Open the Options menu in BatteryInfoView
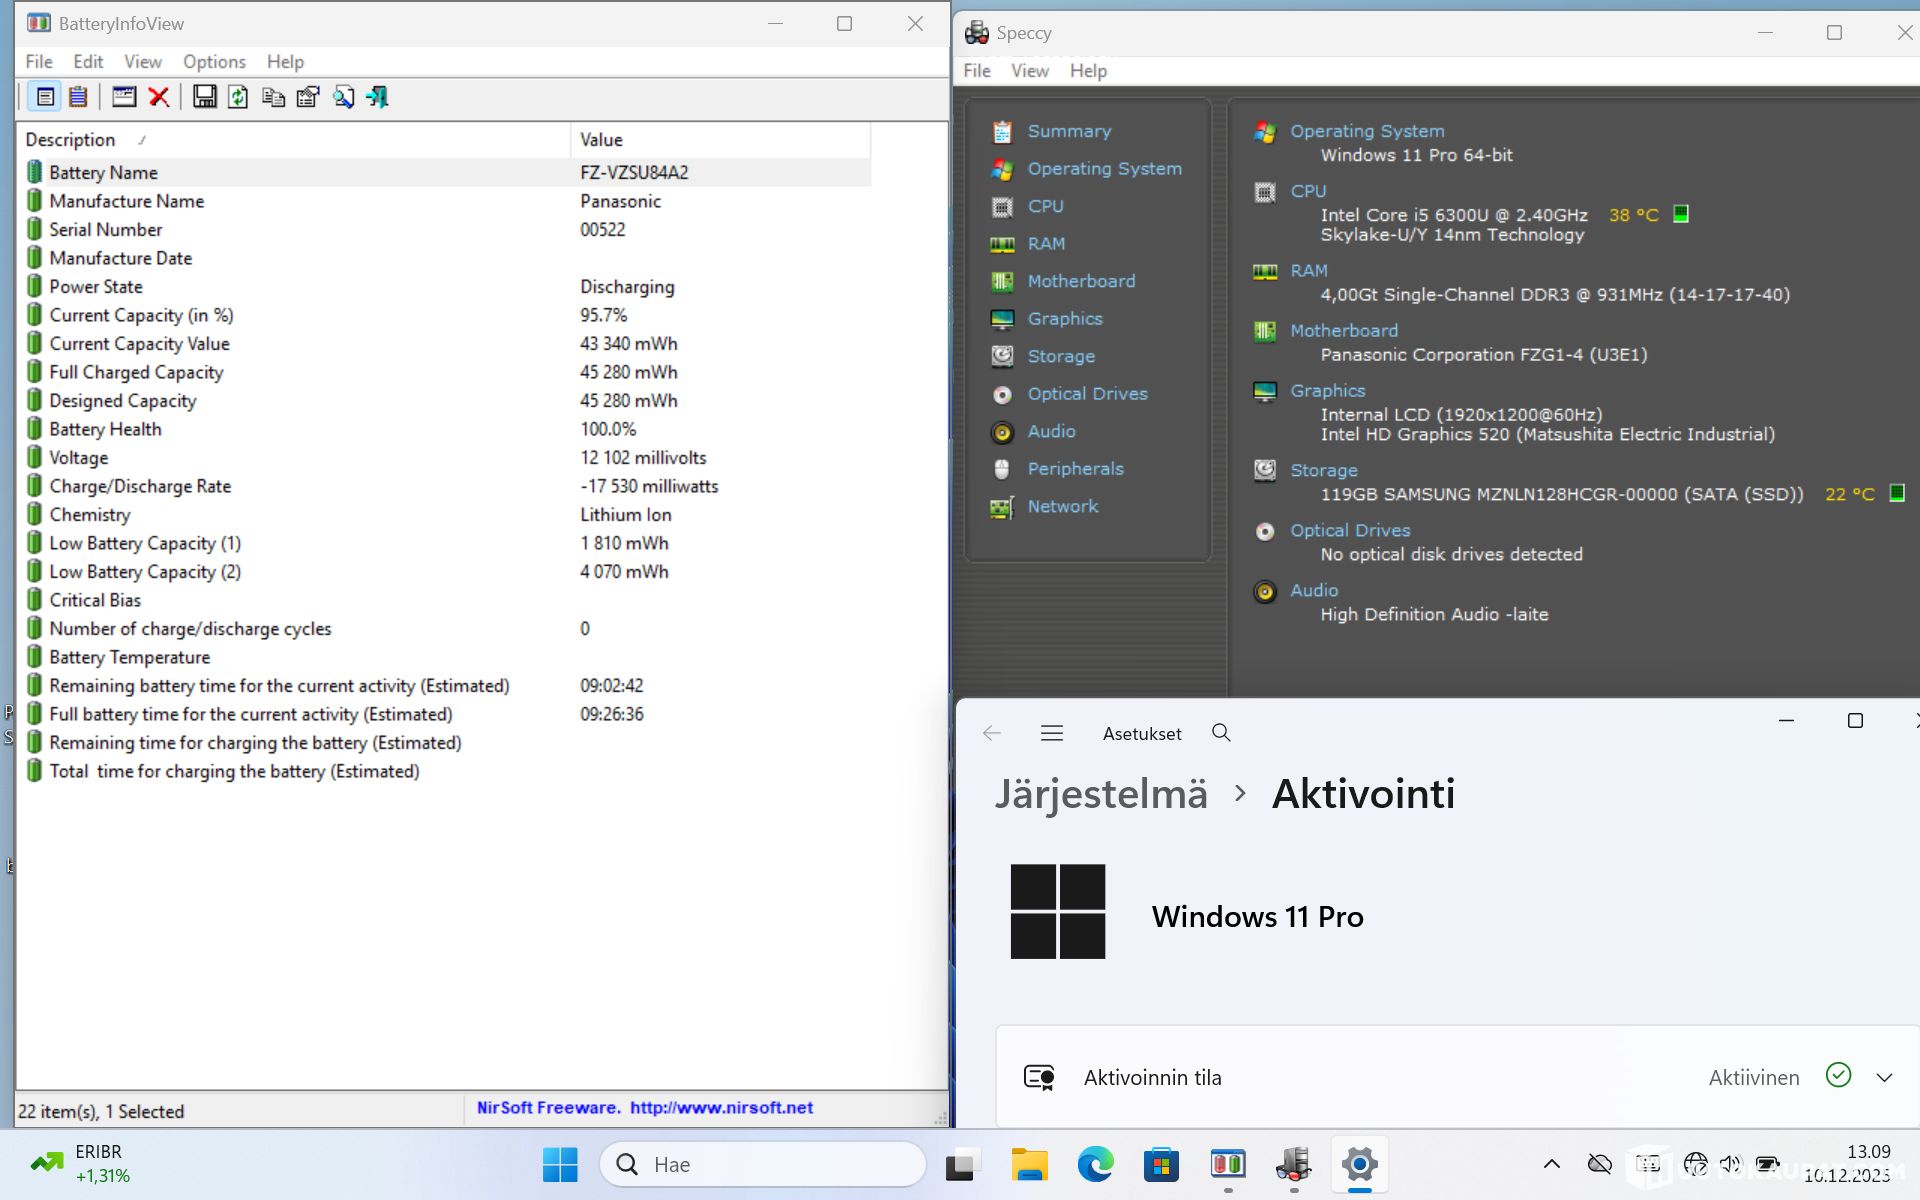 (214, 62)
